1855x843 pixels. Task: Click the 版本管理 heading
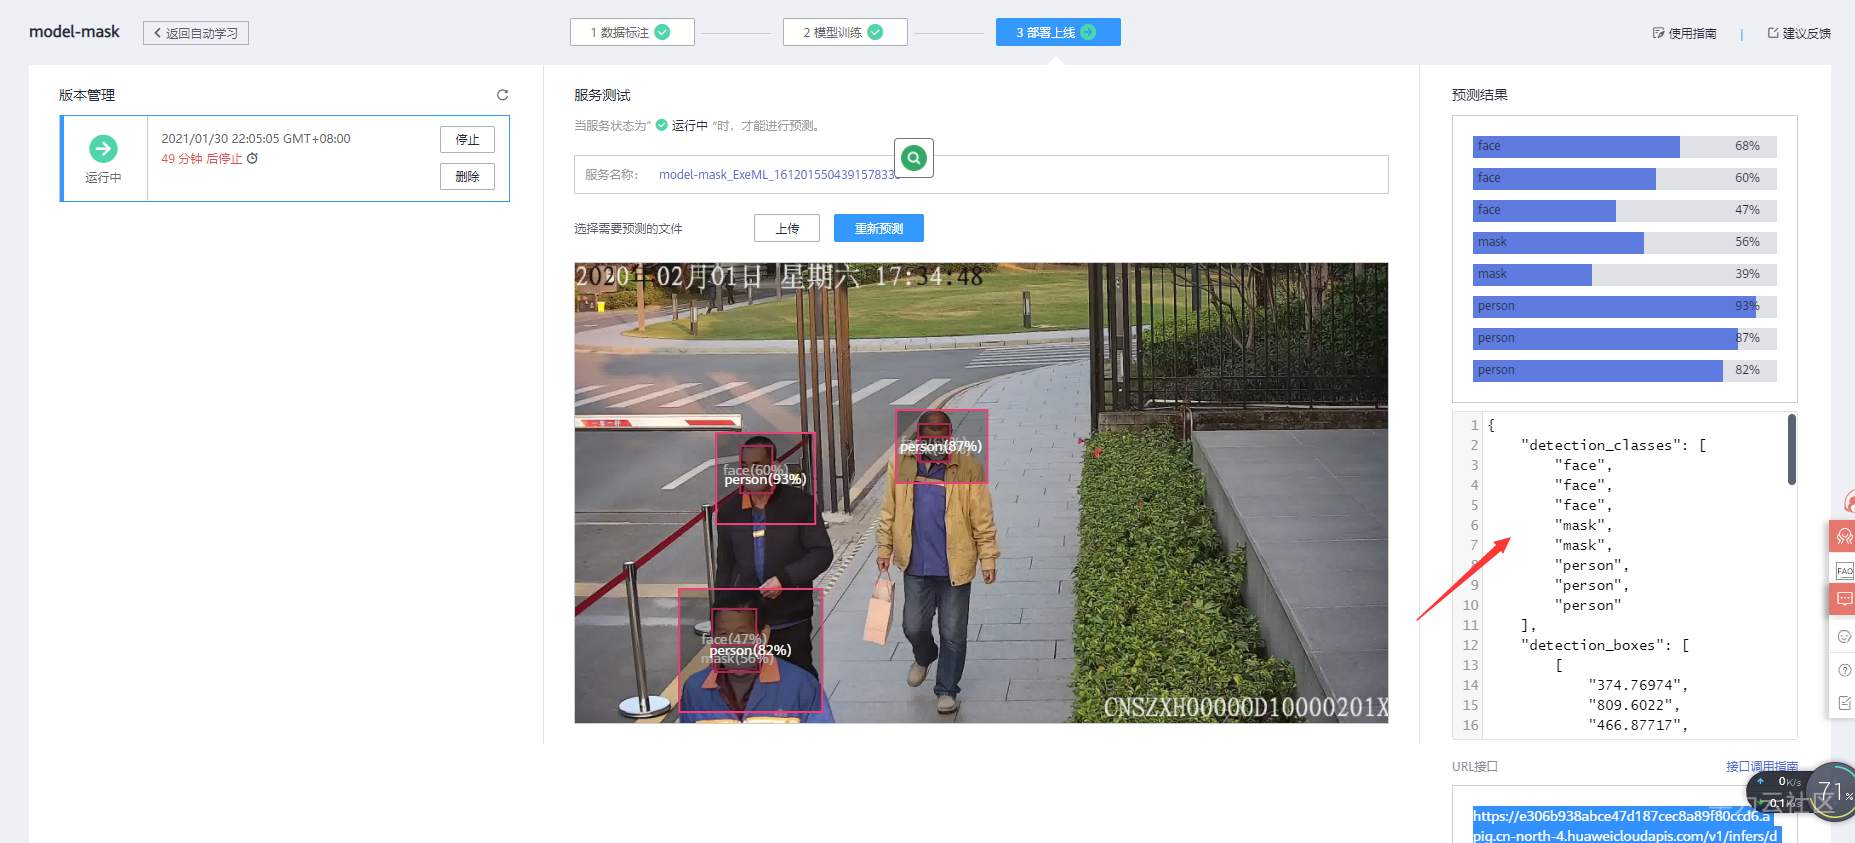pyautogui.click(x=87, y=95)
